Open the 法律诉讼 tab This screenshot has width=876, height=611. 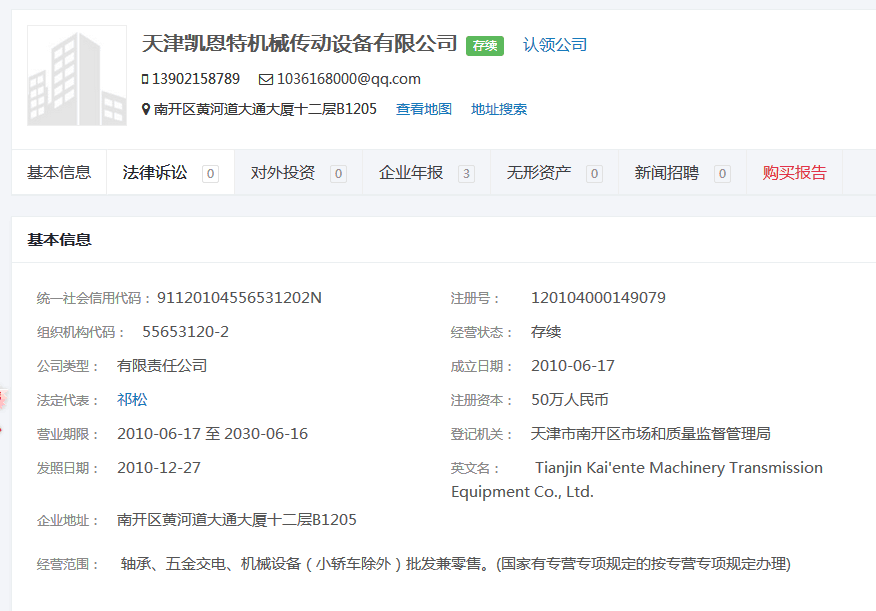point(155,172)
